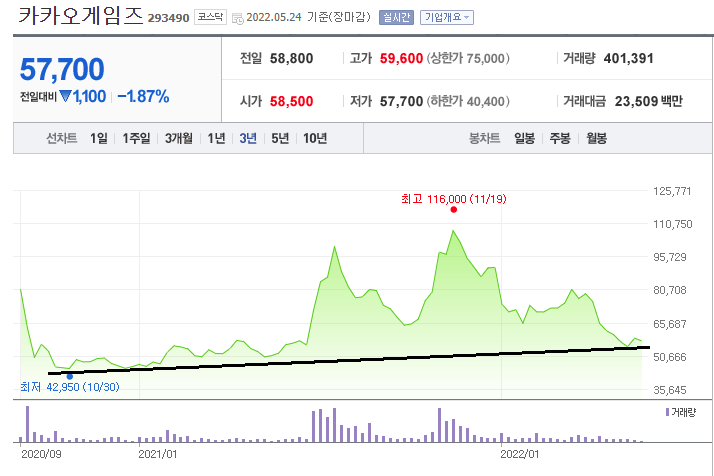
Task: Click the red 최고 116,000 peak marker
Action: point(454,210)
